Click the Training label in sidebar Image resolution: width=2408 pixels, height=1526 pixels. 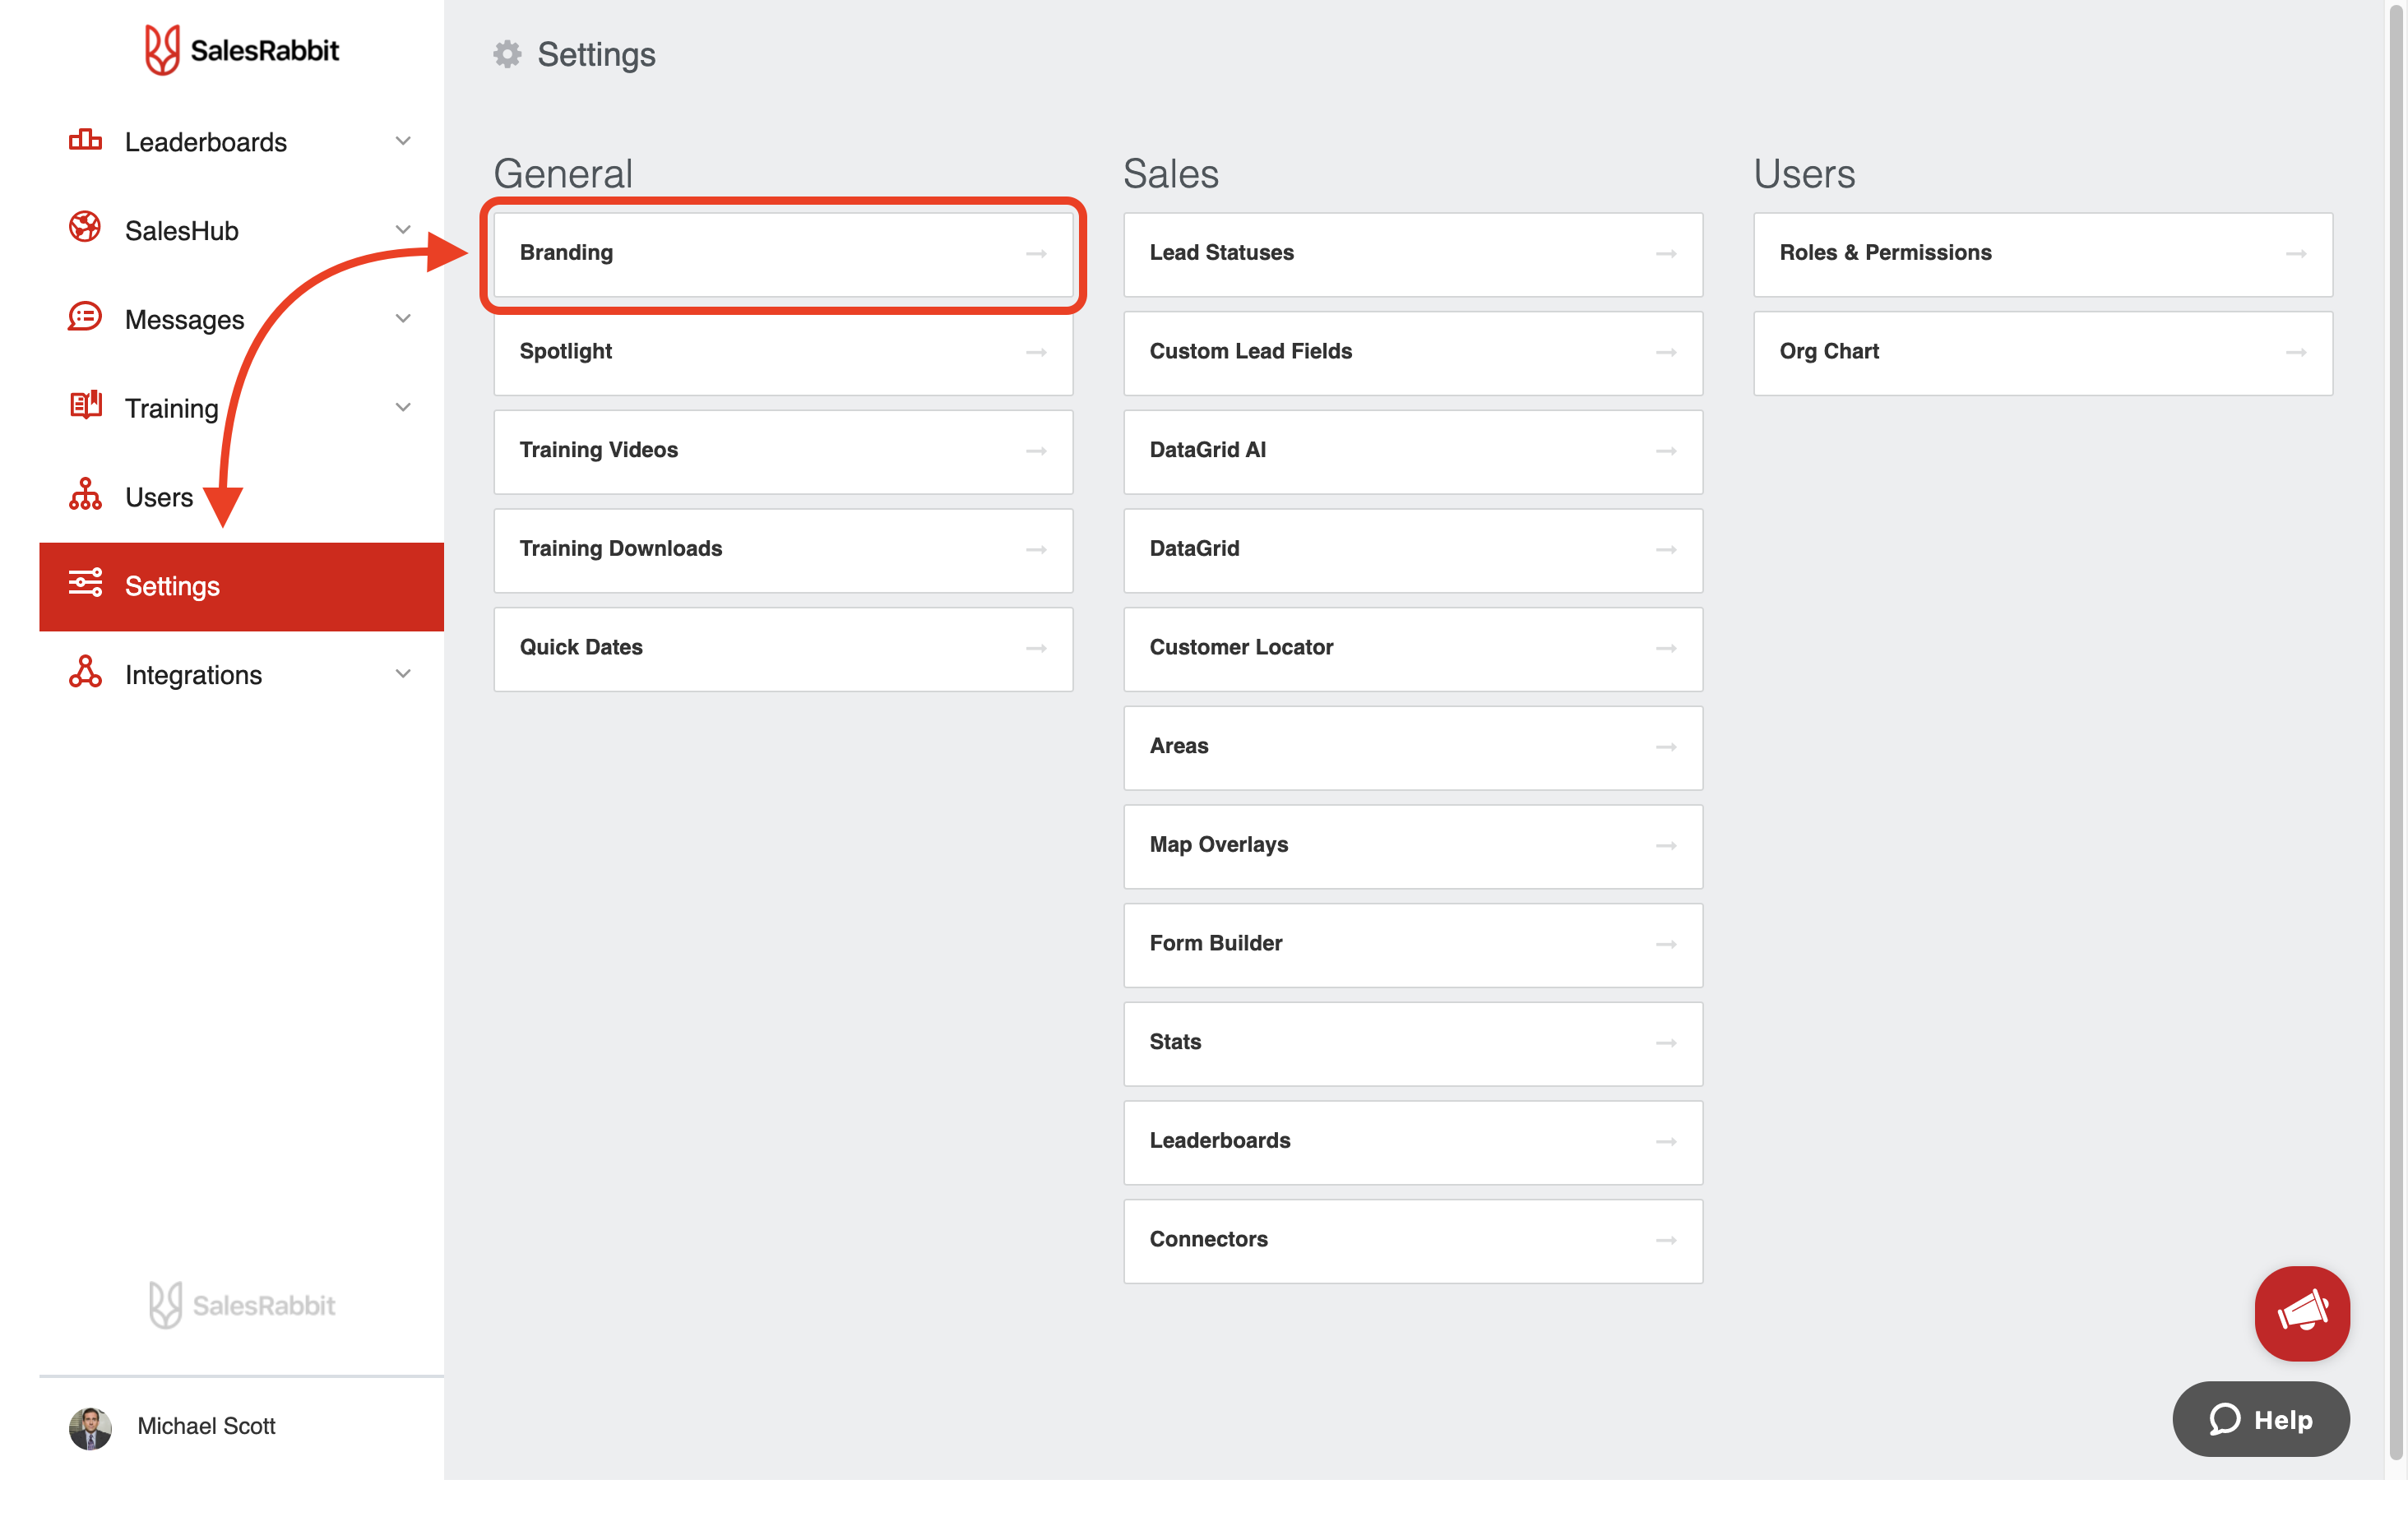pyautogui.click(x=172, y=408)
